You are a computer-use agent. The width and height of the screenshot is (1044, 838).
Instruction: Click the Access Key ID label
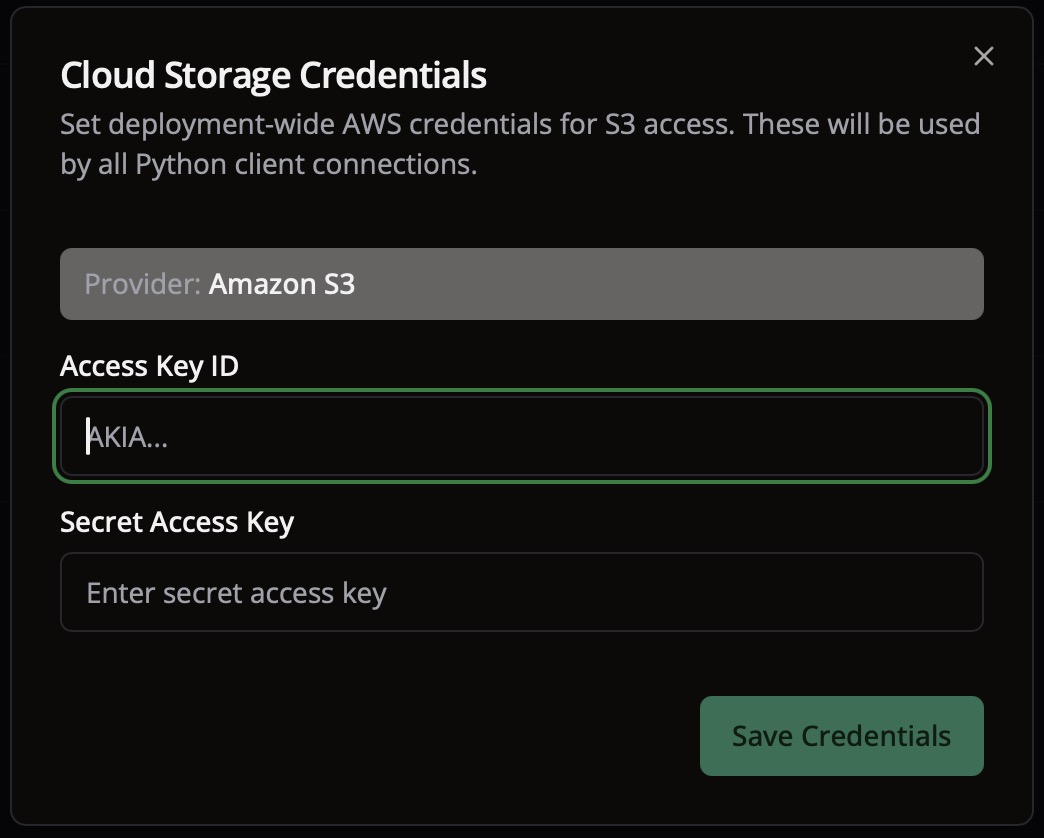pos(147,365)
